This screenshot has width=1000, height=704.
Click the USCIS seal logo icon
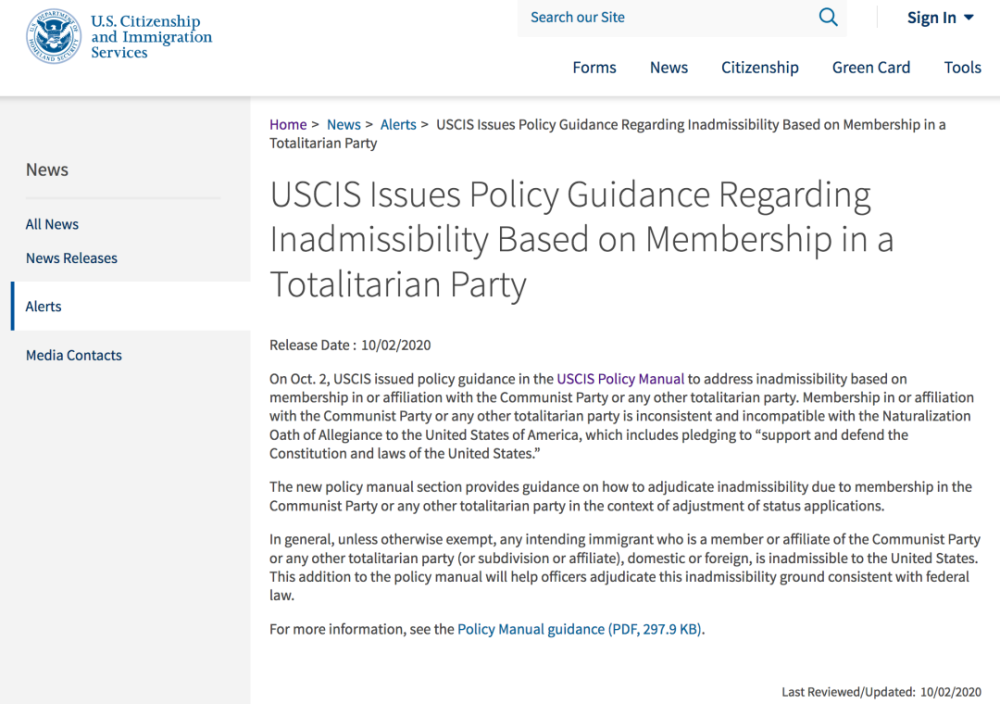[x=52, y=36]
